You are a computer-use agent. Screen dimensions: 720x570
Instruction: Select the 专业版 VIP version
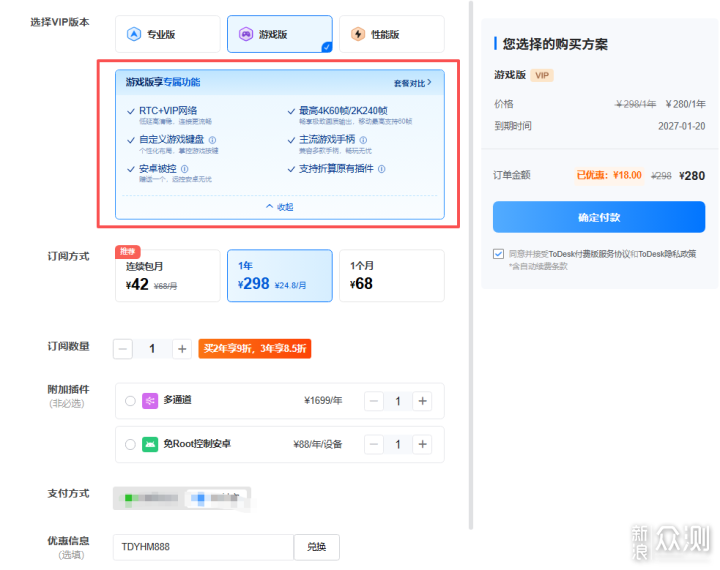(x=168, y=34)
